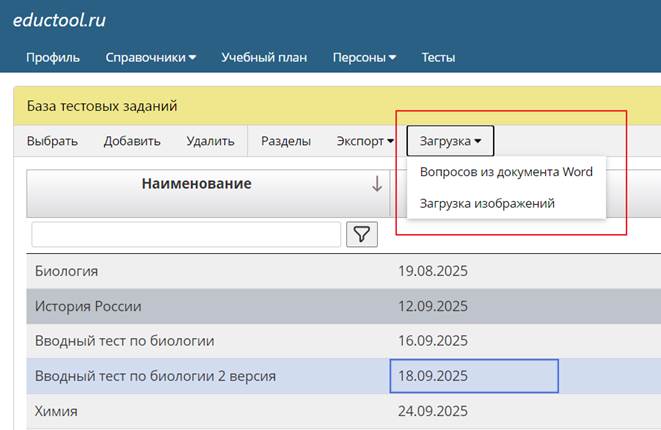Choose Загрузка изображений menu item
The image size is (661, 430).
click(487, 203)
